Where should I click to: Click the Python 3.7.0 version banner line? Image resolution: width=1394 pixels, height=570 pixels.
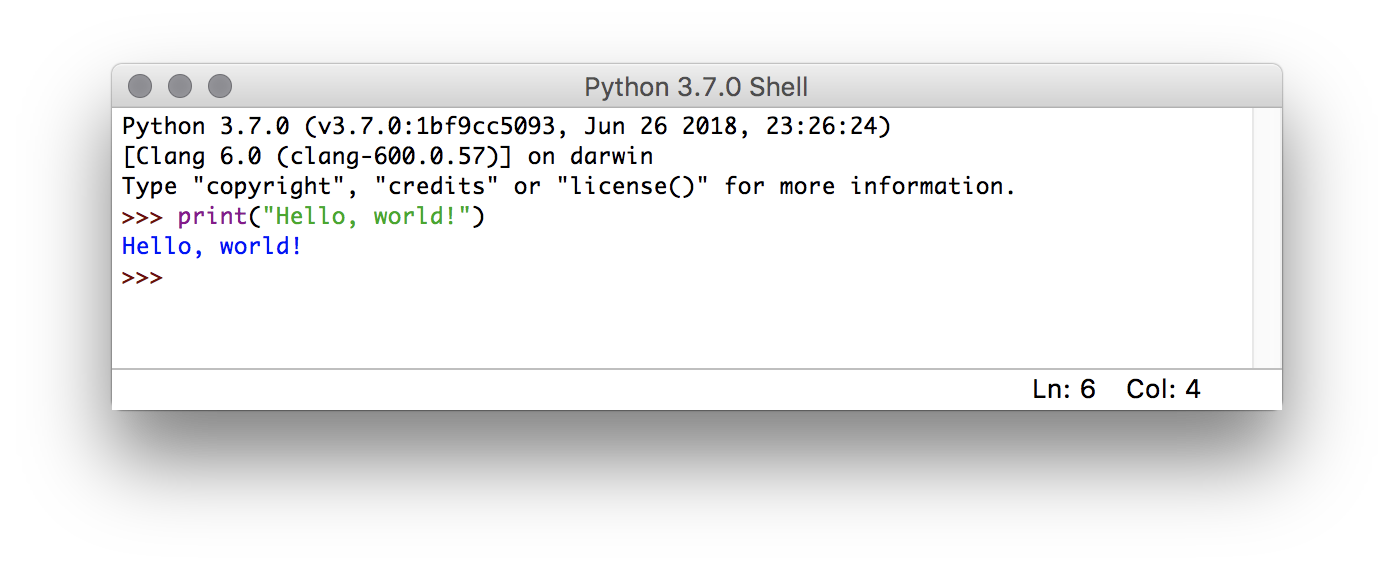(506, 127)
